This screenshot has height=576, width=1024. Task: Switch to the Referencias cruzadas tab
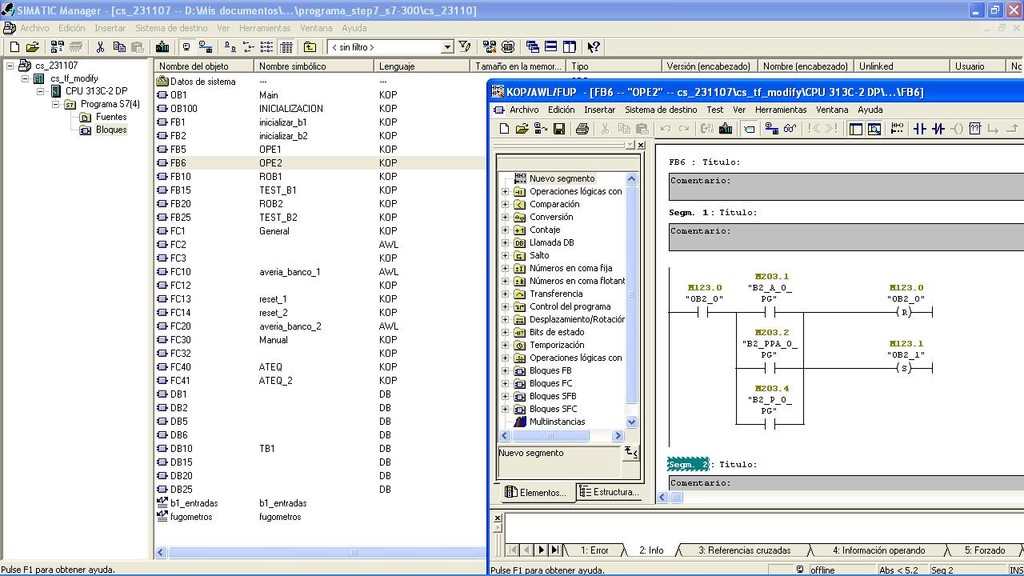click(x=744, y=550)
